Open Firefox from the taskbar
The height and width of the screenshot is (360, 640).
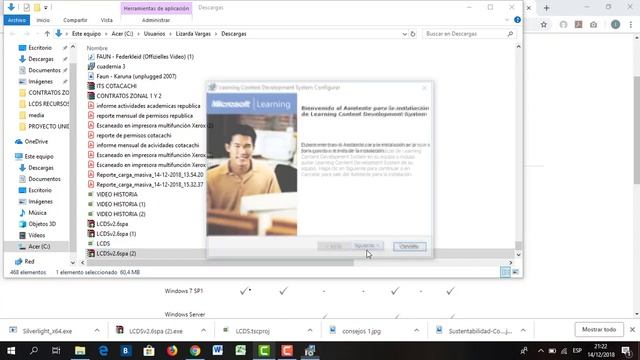pos(172,351)
